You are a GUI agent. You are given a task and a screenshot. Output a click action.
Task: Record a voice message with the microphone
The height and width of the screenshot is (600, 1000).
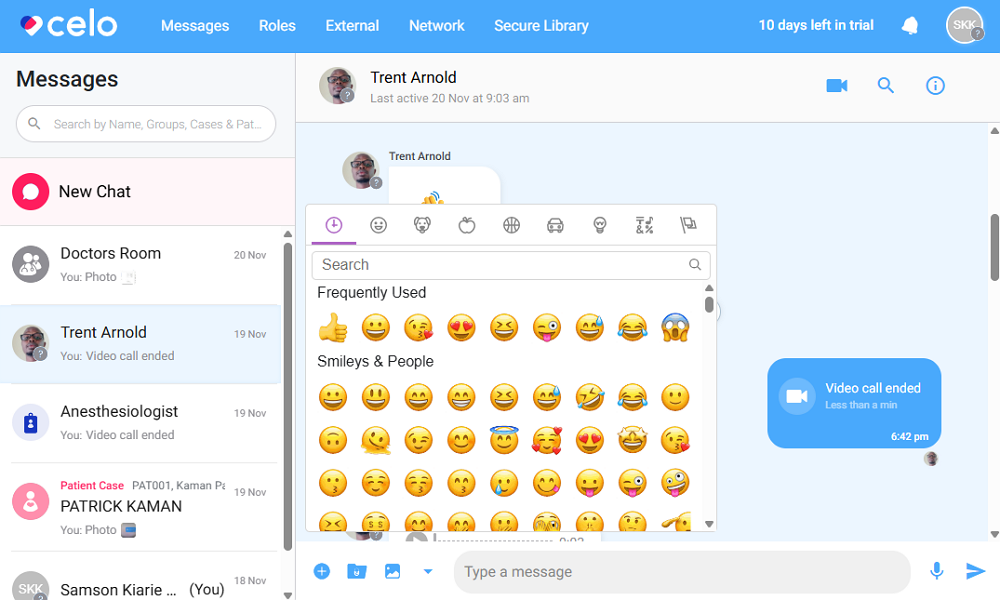point(936,571)
